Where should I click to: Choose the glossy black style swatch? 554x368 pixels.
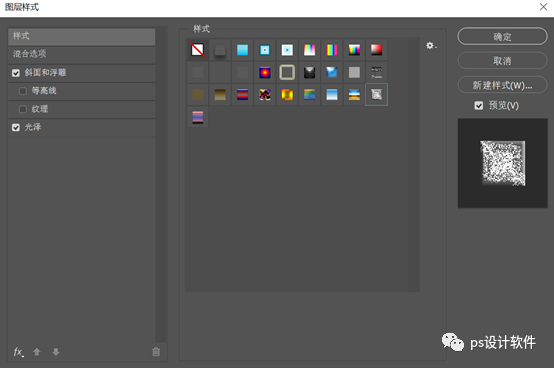(310, 72)
